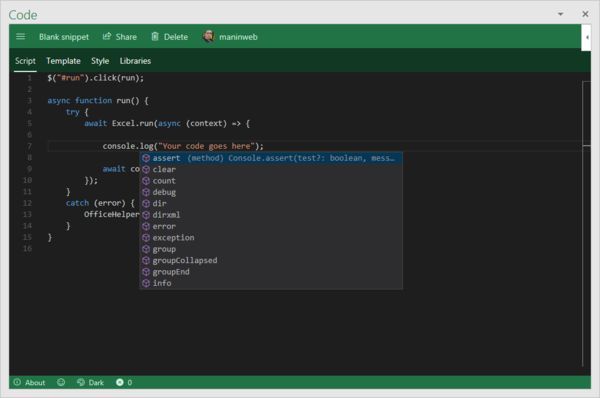Screen dimensions: 600x398
Task: Click the smiley feedback icon
Action: pos(61,382)
